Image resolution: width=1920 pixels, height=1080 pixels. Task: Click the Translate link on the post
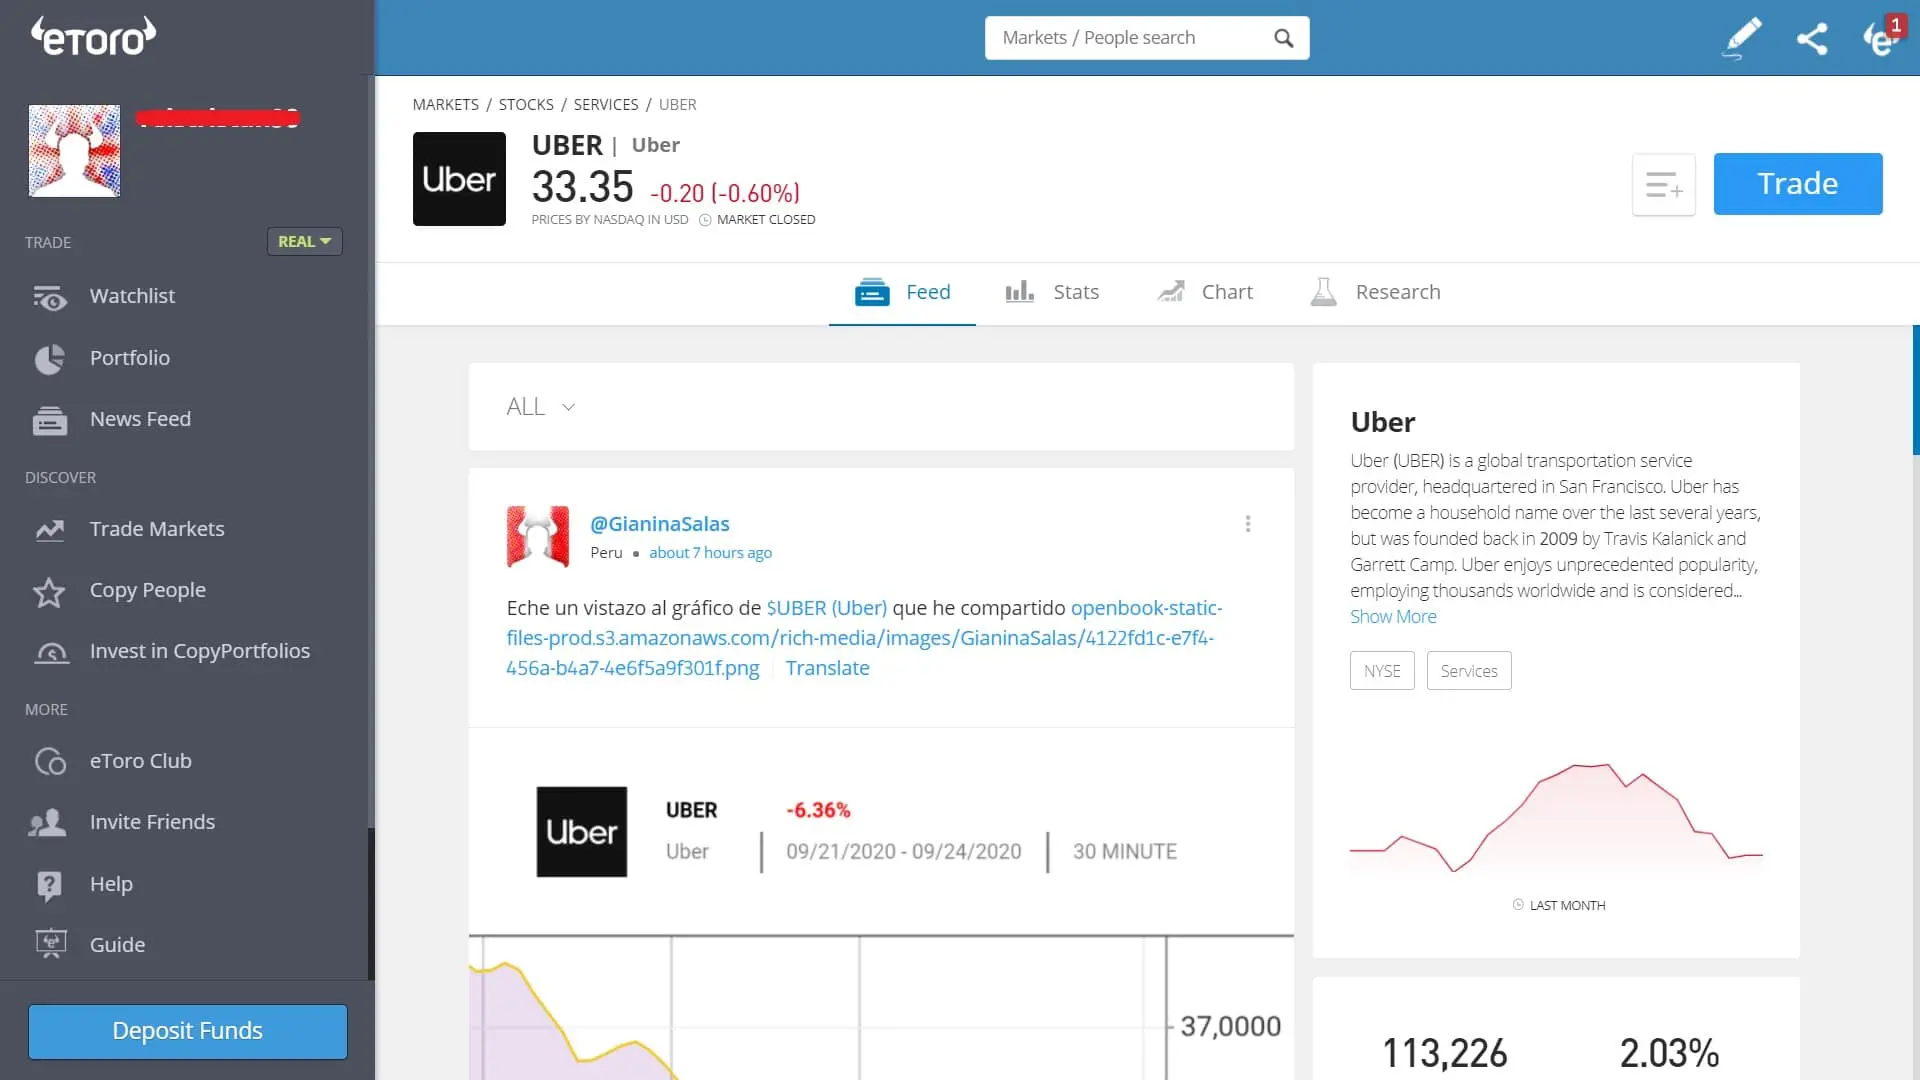(827, 669)
